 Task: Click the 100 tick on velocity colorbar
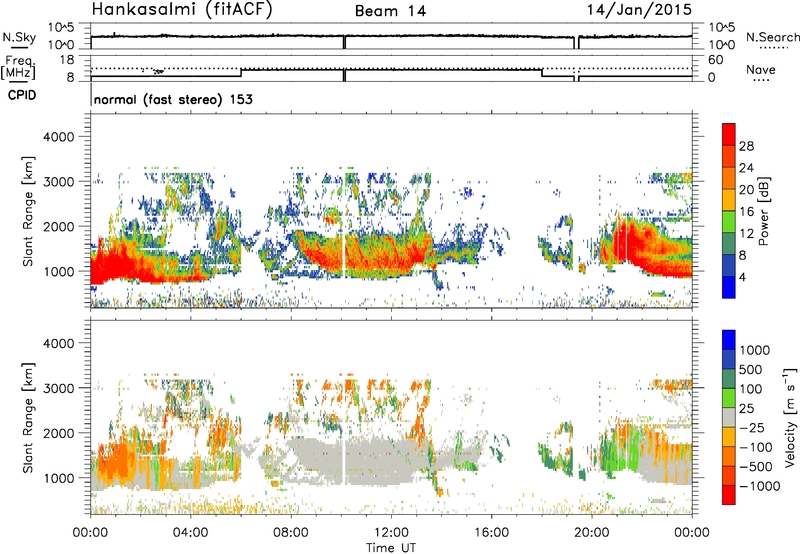click(x=751, y=389)
